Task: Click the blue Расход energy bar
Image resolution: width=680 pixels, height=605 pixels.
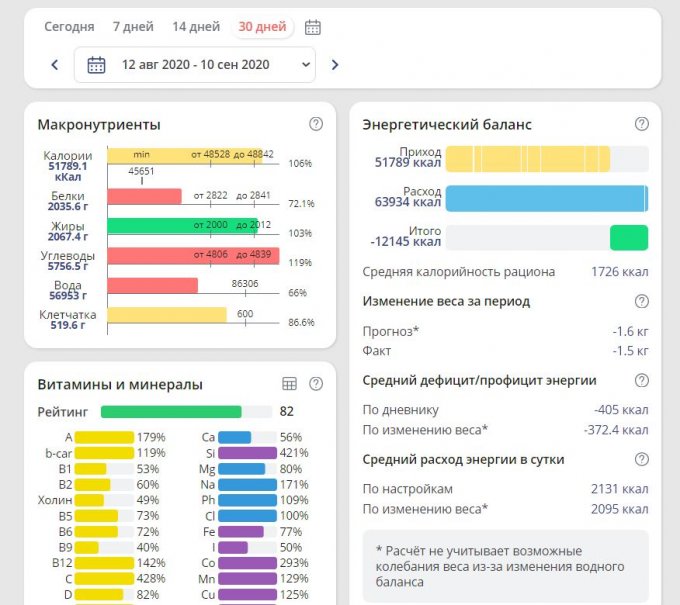Action: [x=545, y=198]
